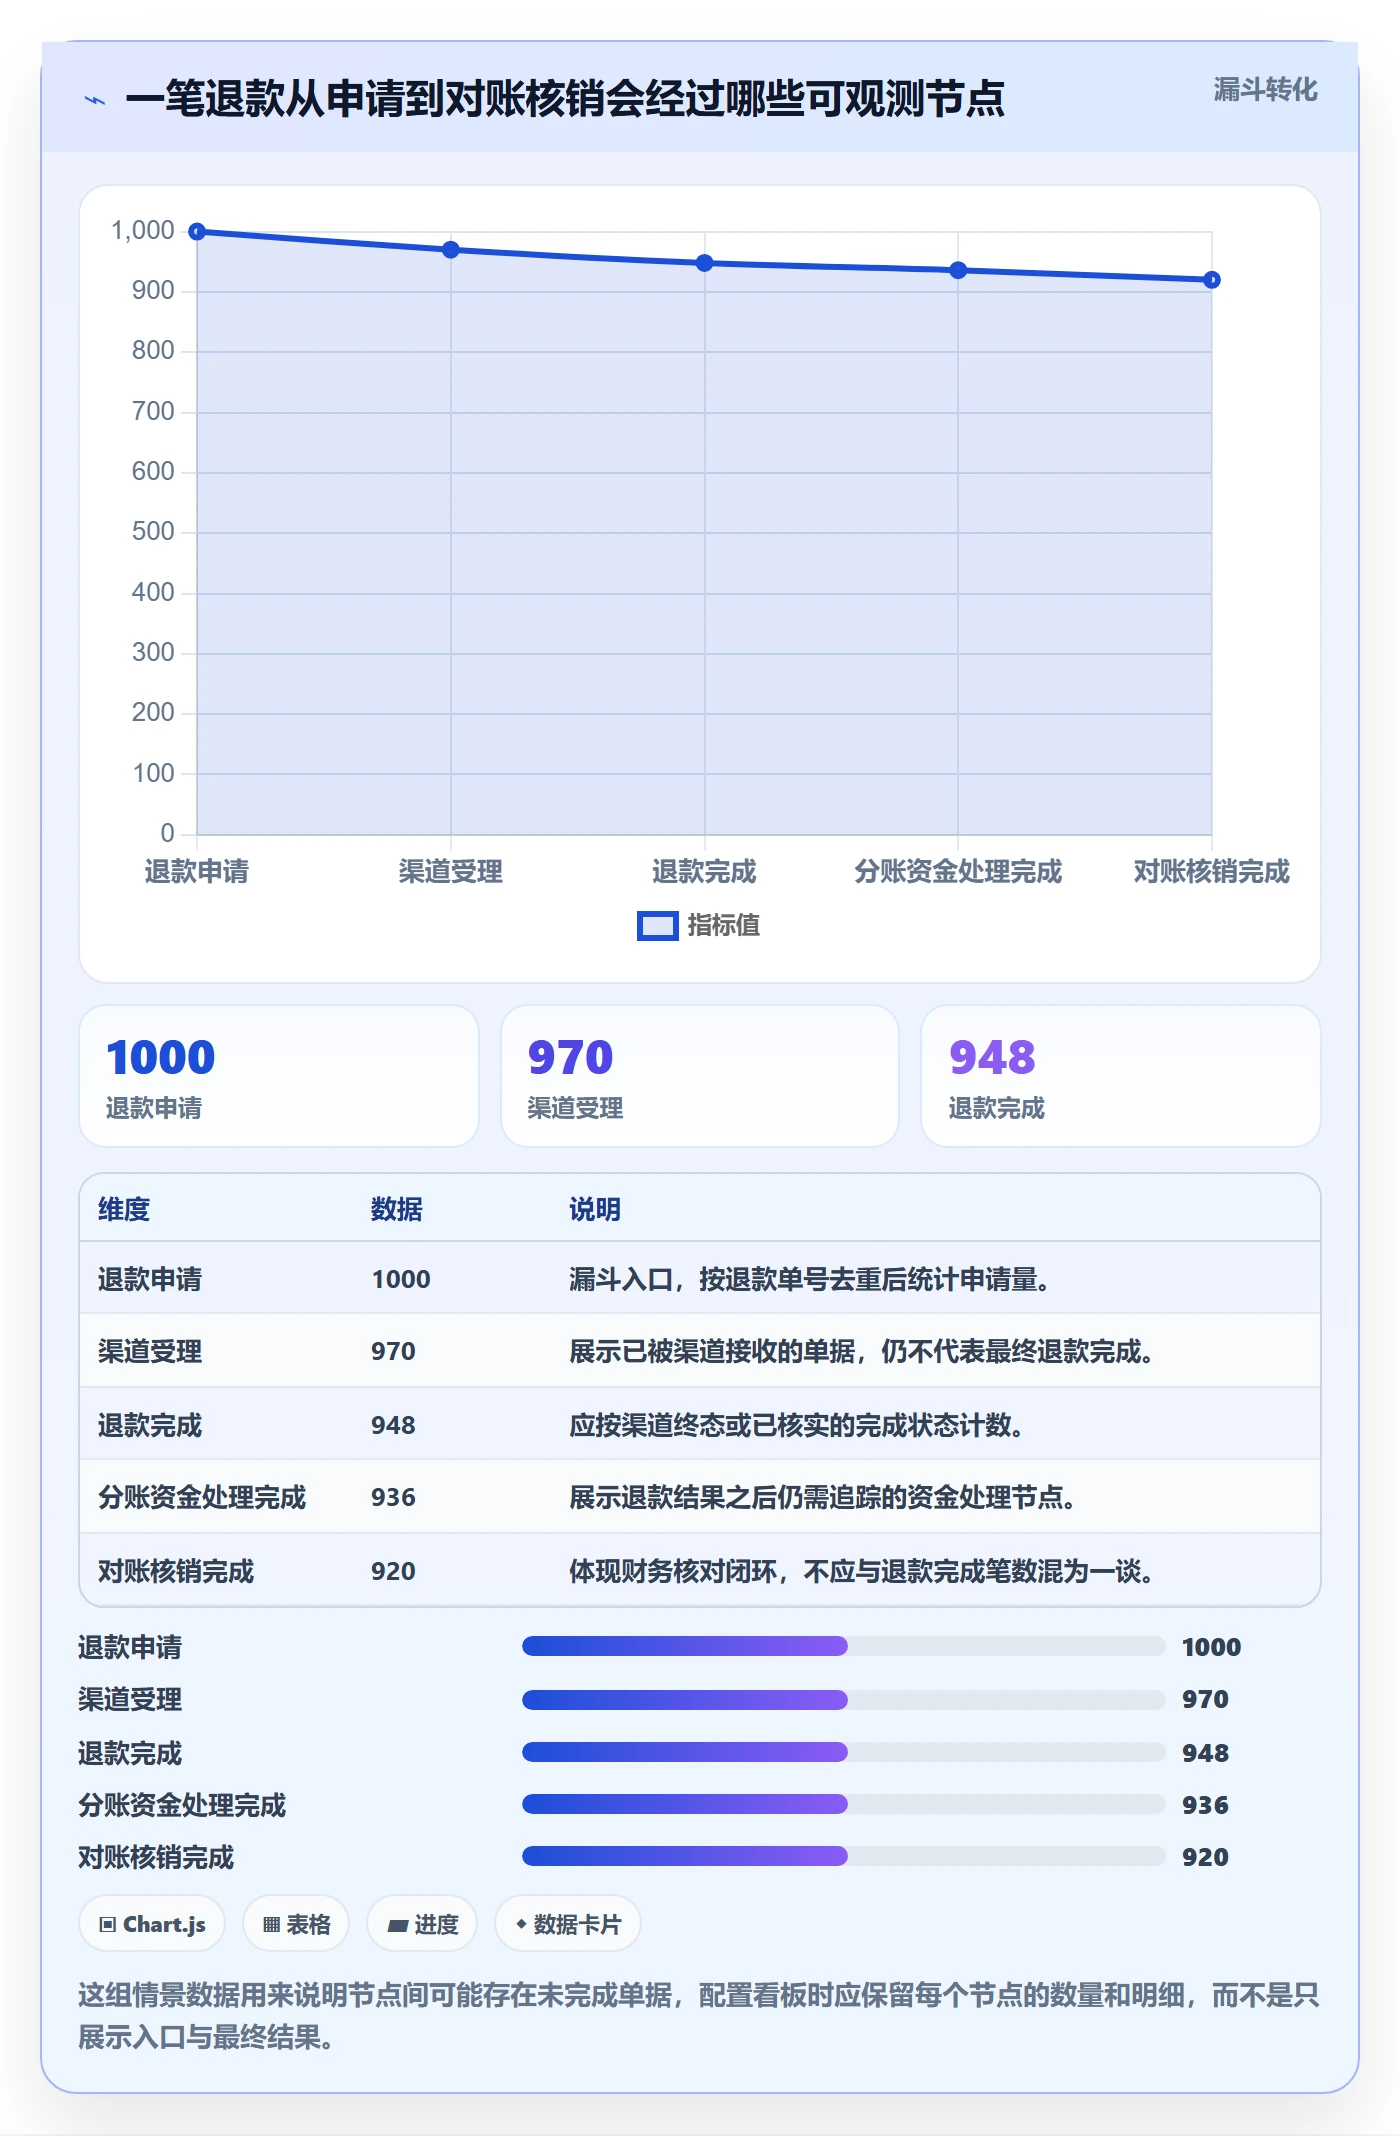Screen dimensions: 1400x2136
Task: Click the footer note paragraph 这组情景数据
Action: coord(699,2016)
